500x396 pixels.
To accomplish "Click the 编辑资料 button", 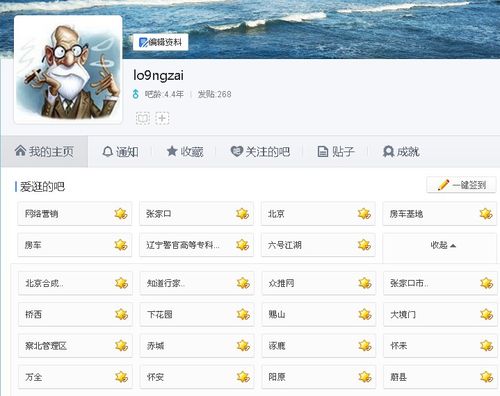I will [x=161, y=42].
